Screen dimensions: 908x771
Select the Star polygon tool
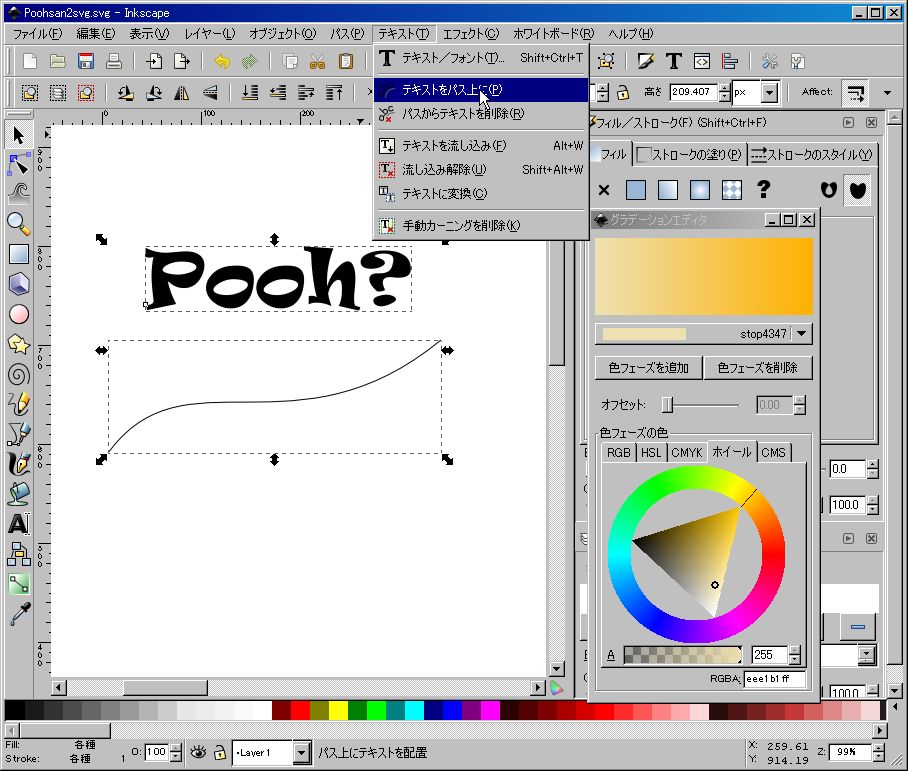coord(18,344)
